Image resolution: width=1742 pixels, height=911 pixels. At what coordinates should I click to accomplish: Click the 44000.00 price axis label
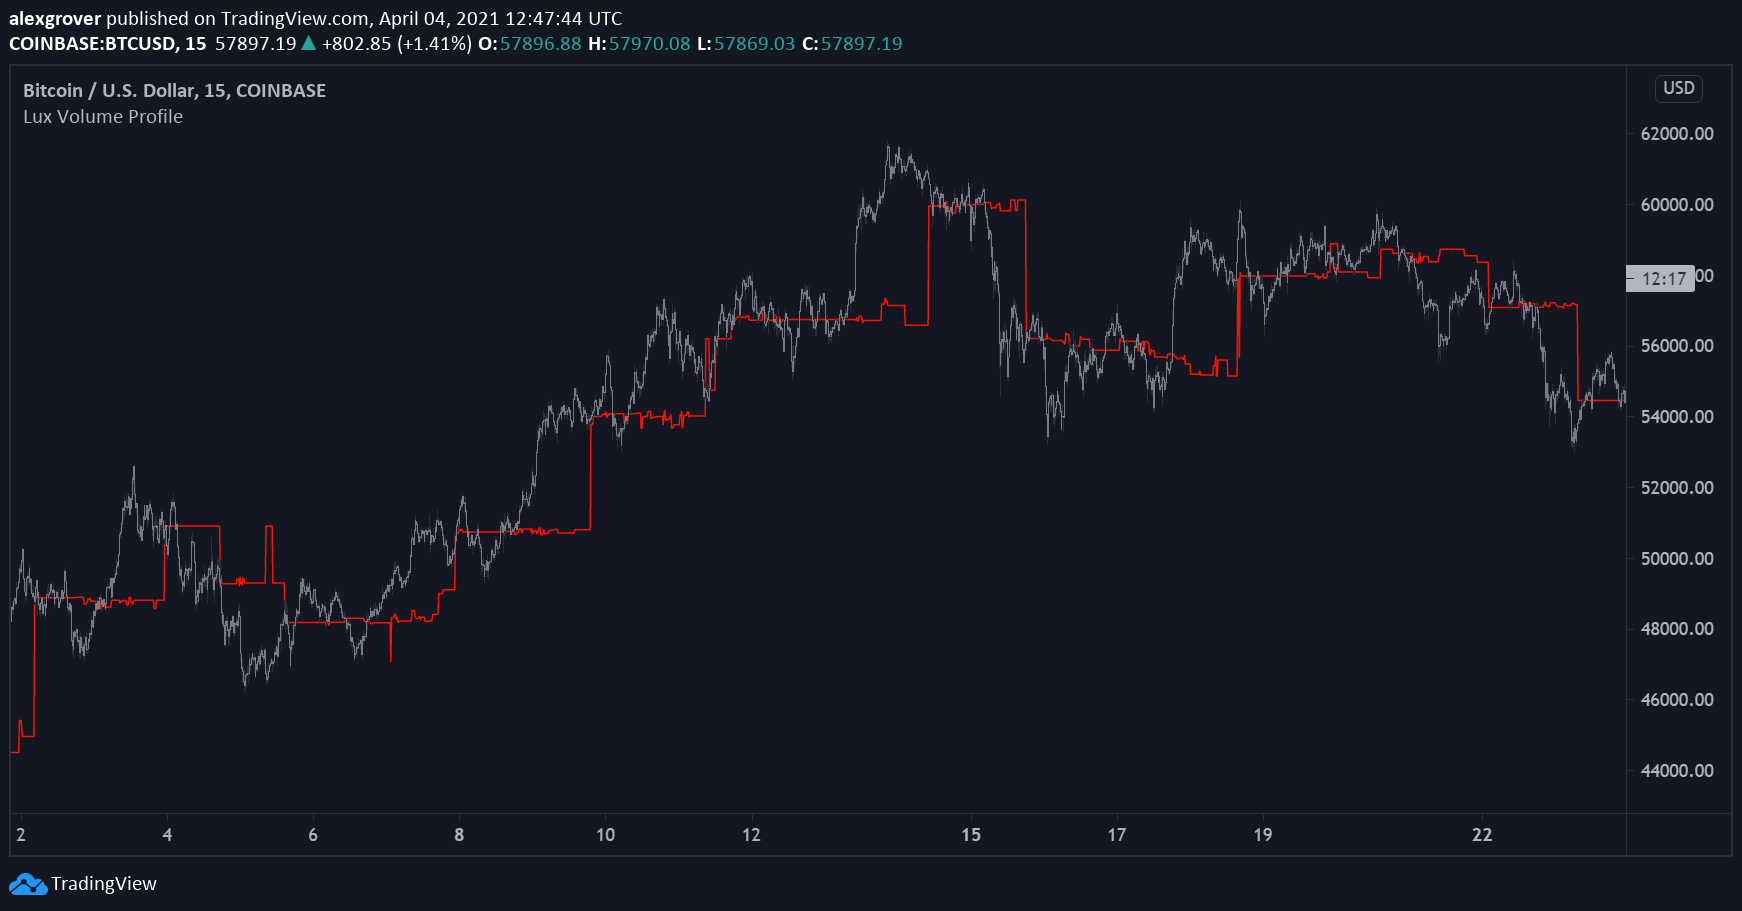point(1677,771)
